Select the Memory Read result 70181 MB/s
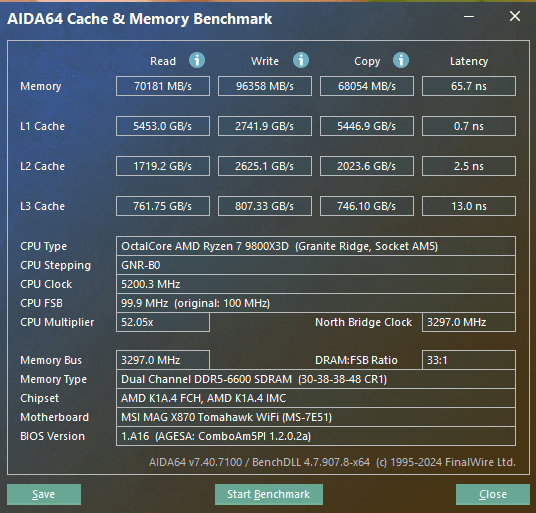This screenshot has width=536, height=513. (163, 86)
